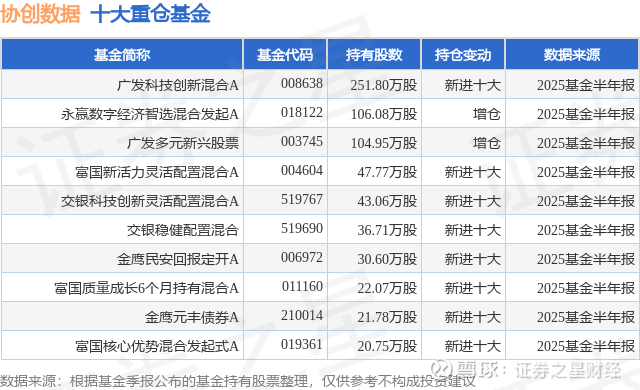Click the 持仓变动 column header

coord(463,55)
